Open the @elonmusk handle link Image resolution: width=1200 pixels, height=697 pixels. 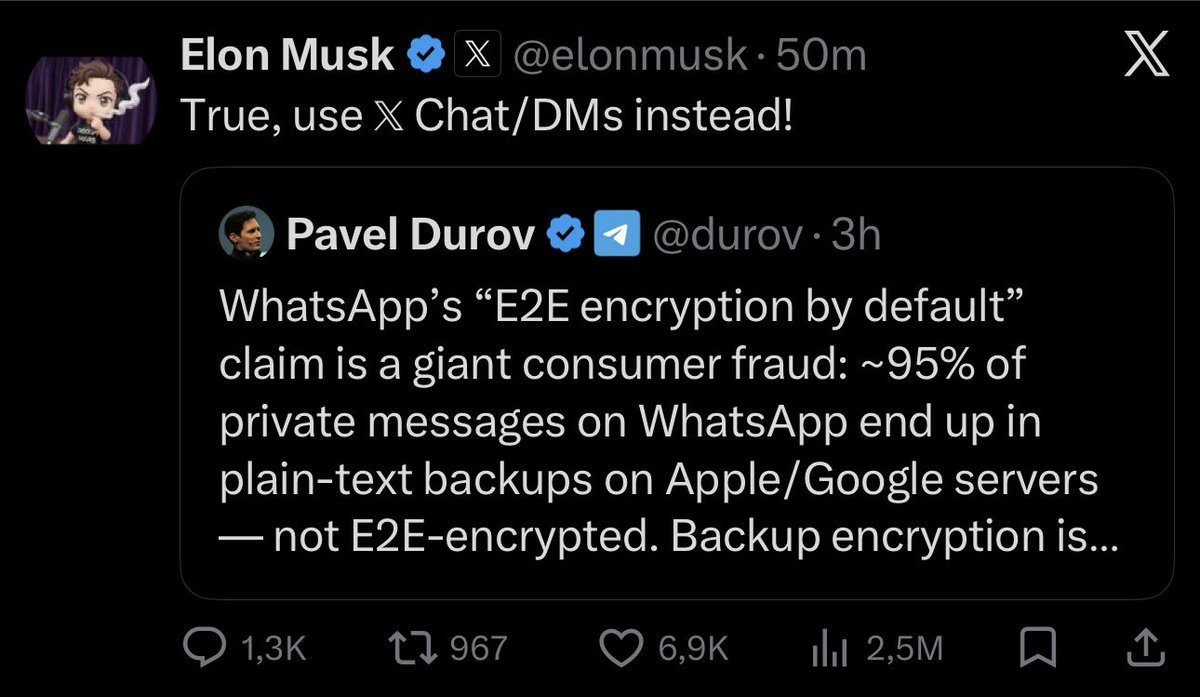pos(630,56)
